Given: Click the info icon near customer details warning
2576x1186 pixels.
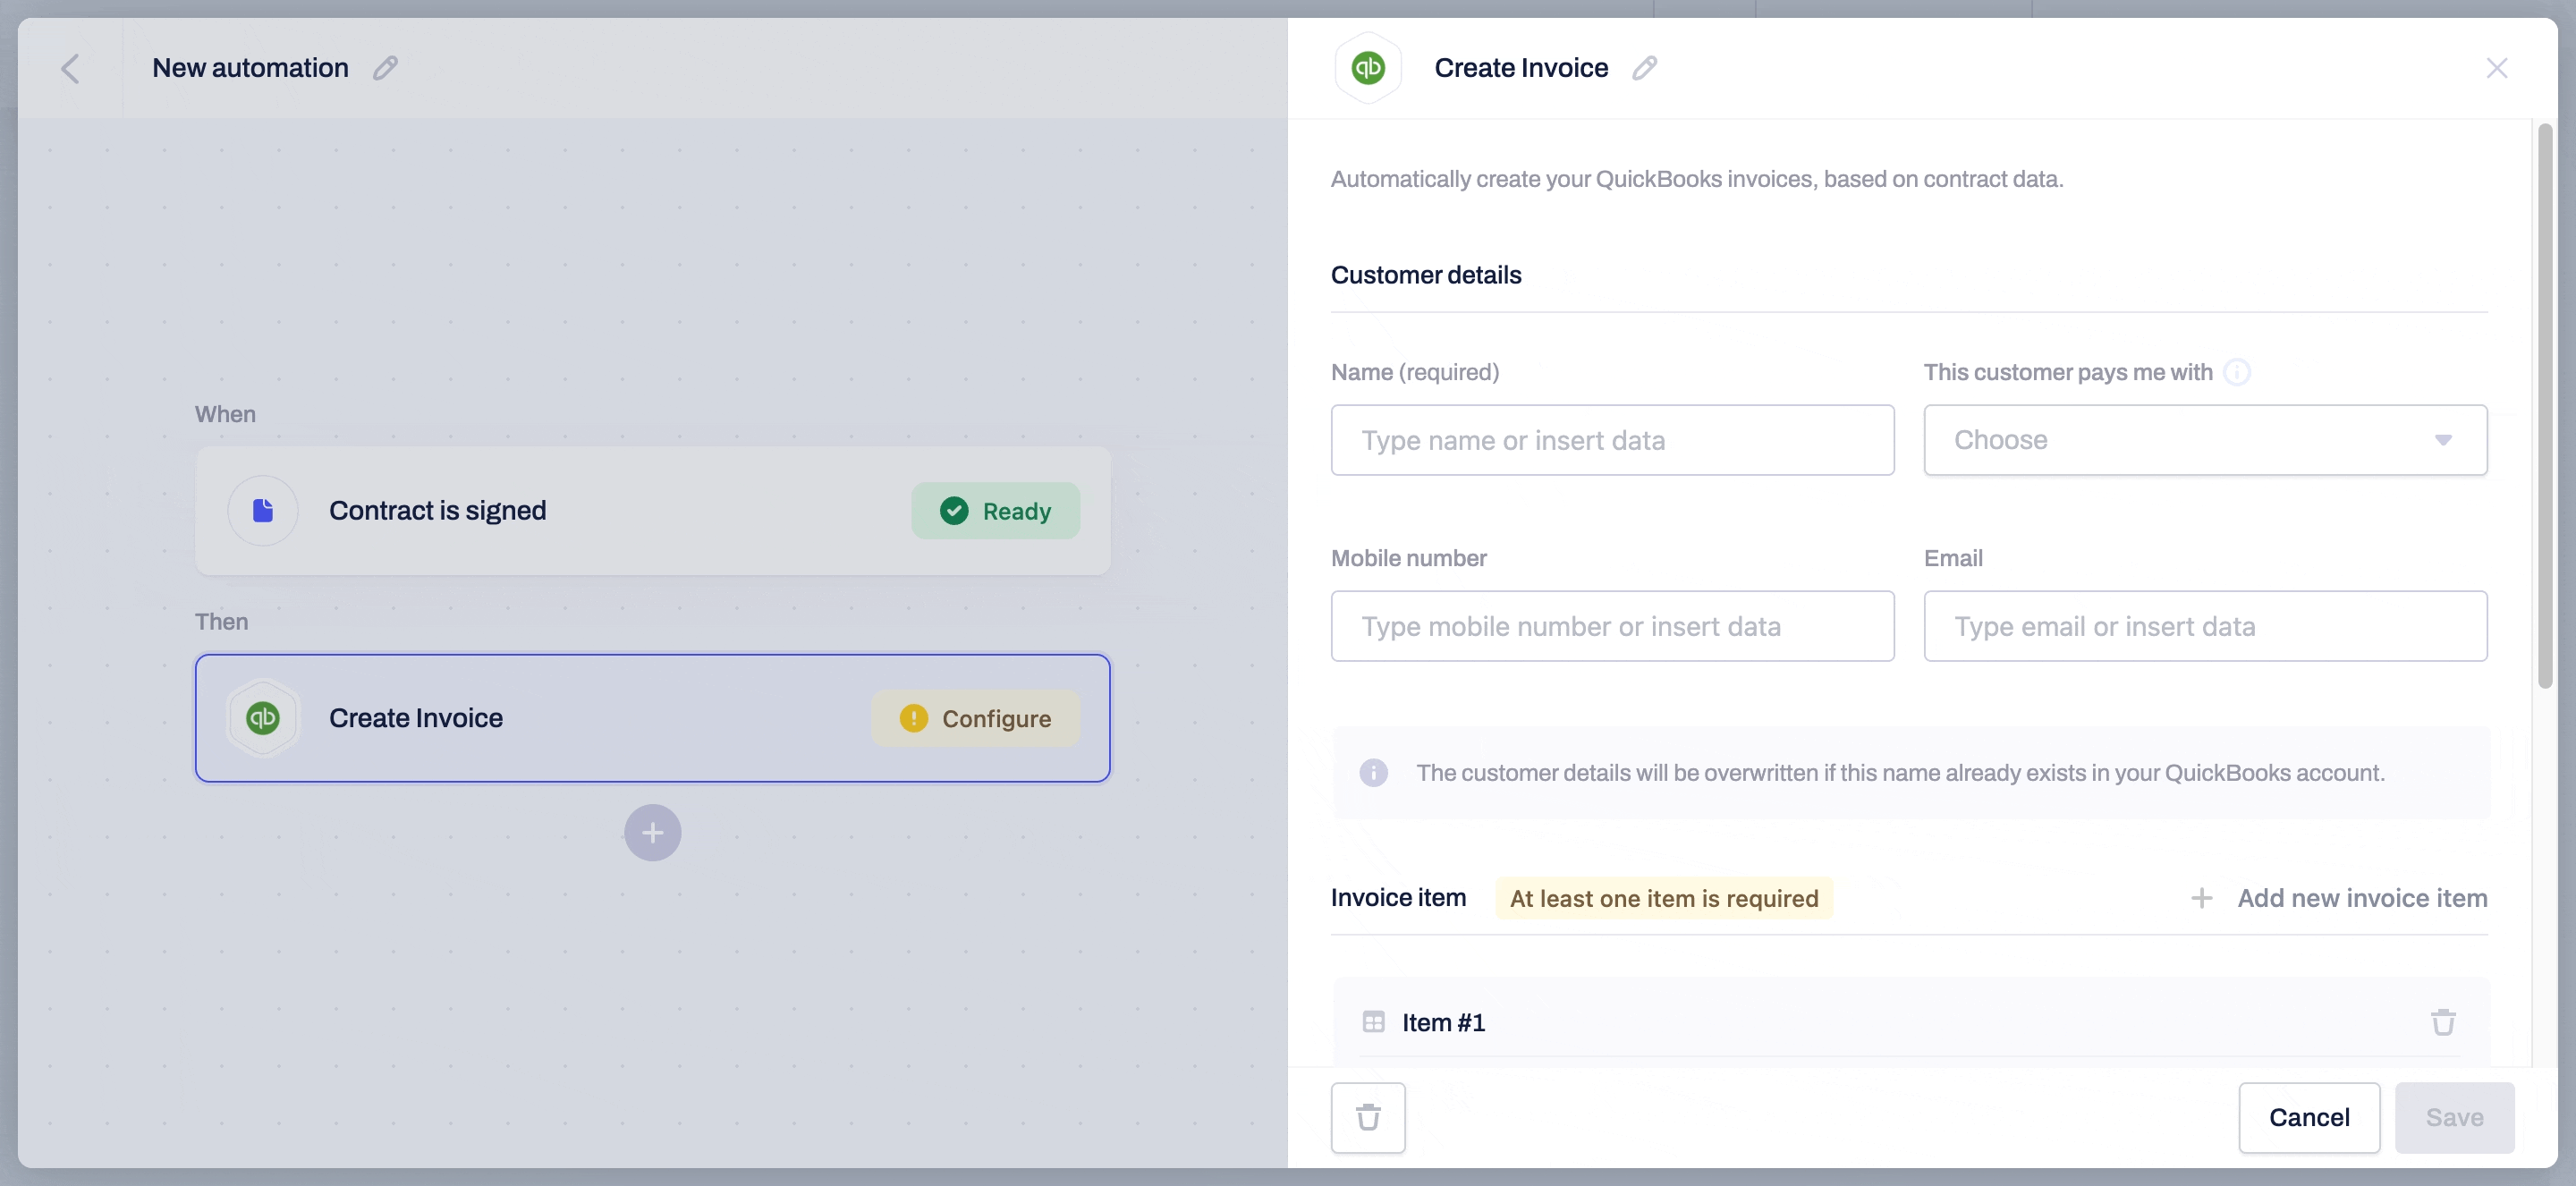Looking at the screenshot, I should point(1374,774).
